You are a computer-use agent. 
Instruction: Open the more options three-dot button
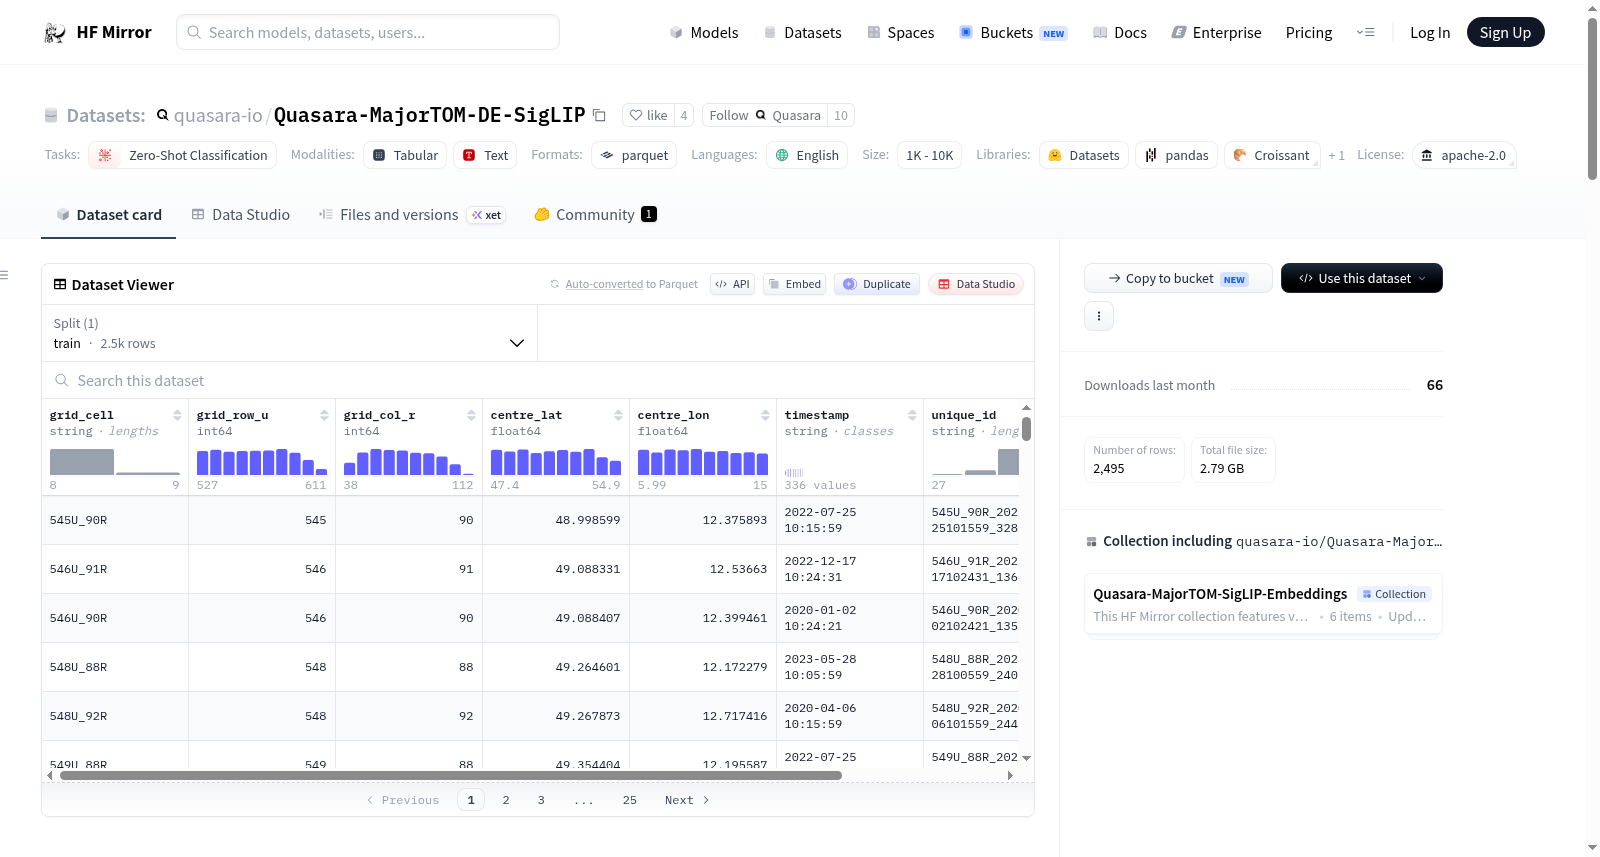[x=1099, y=316]
